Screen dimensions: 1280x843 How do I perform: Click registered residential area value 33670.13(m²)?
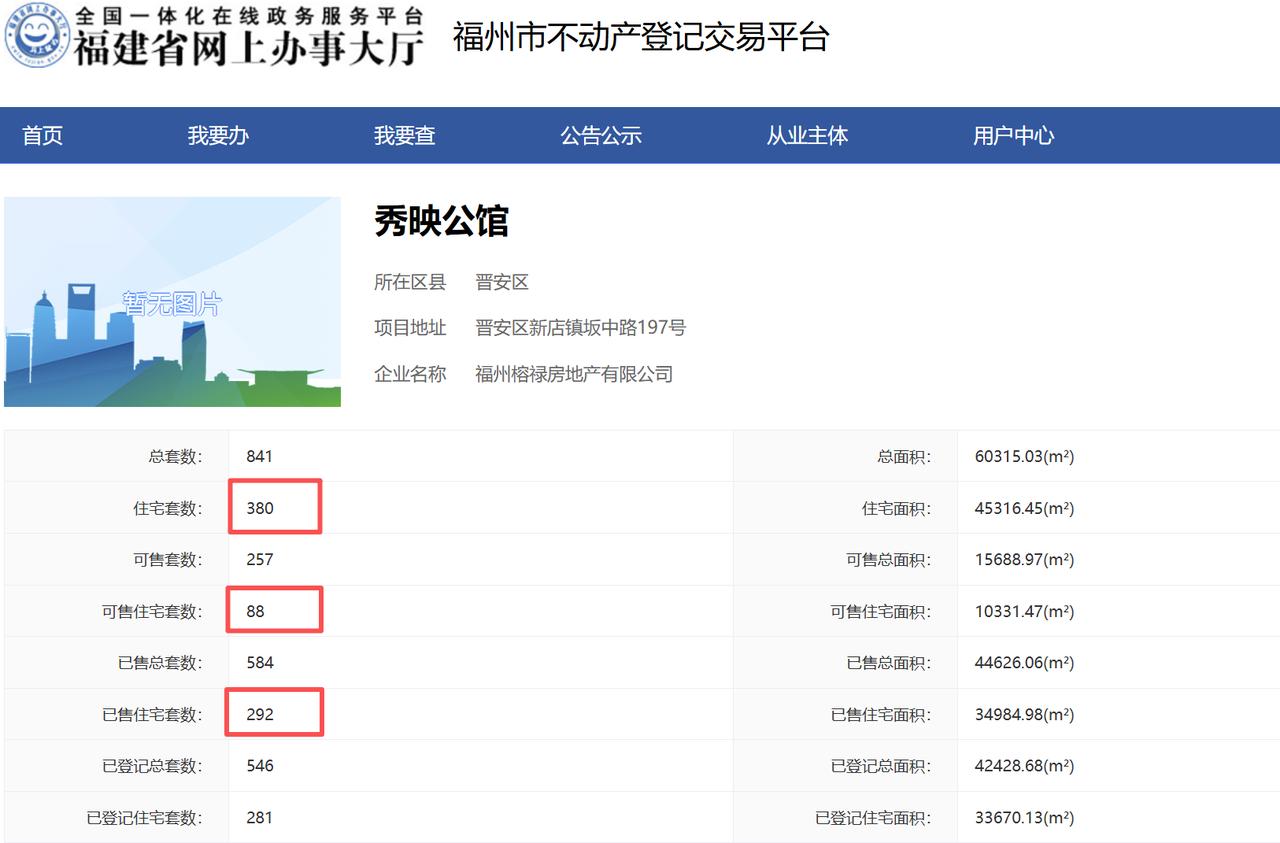(1024, 818)
